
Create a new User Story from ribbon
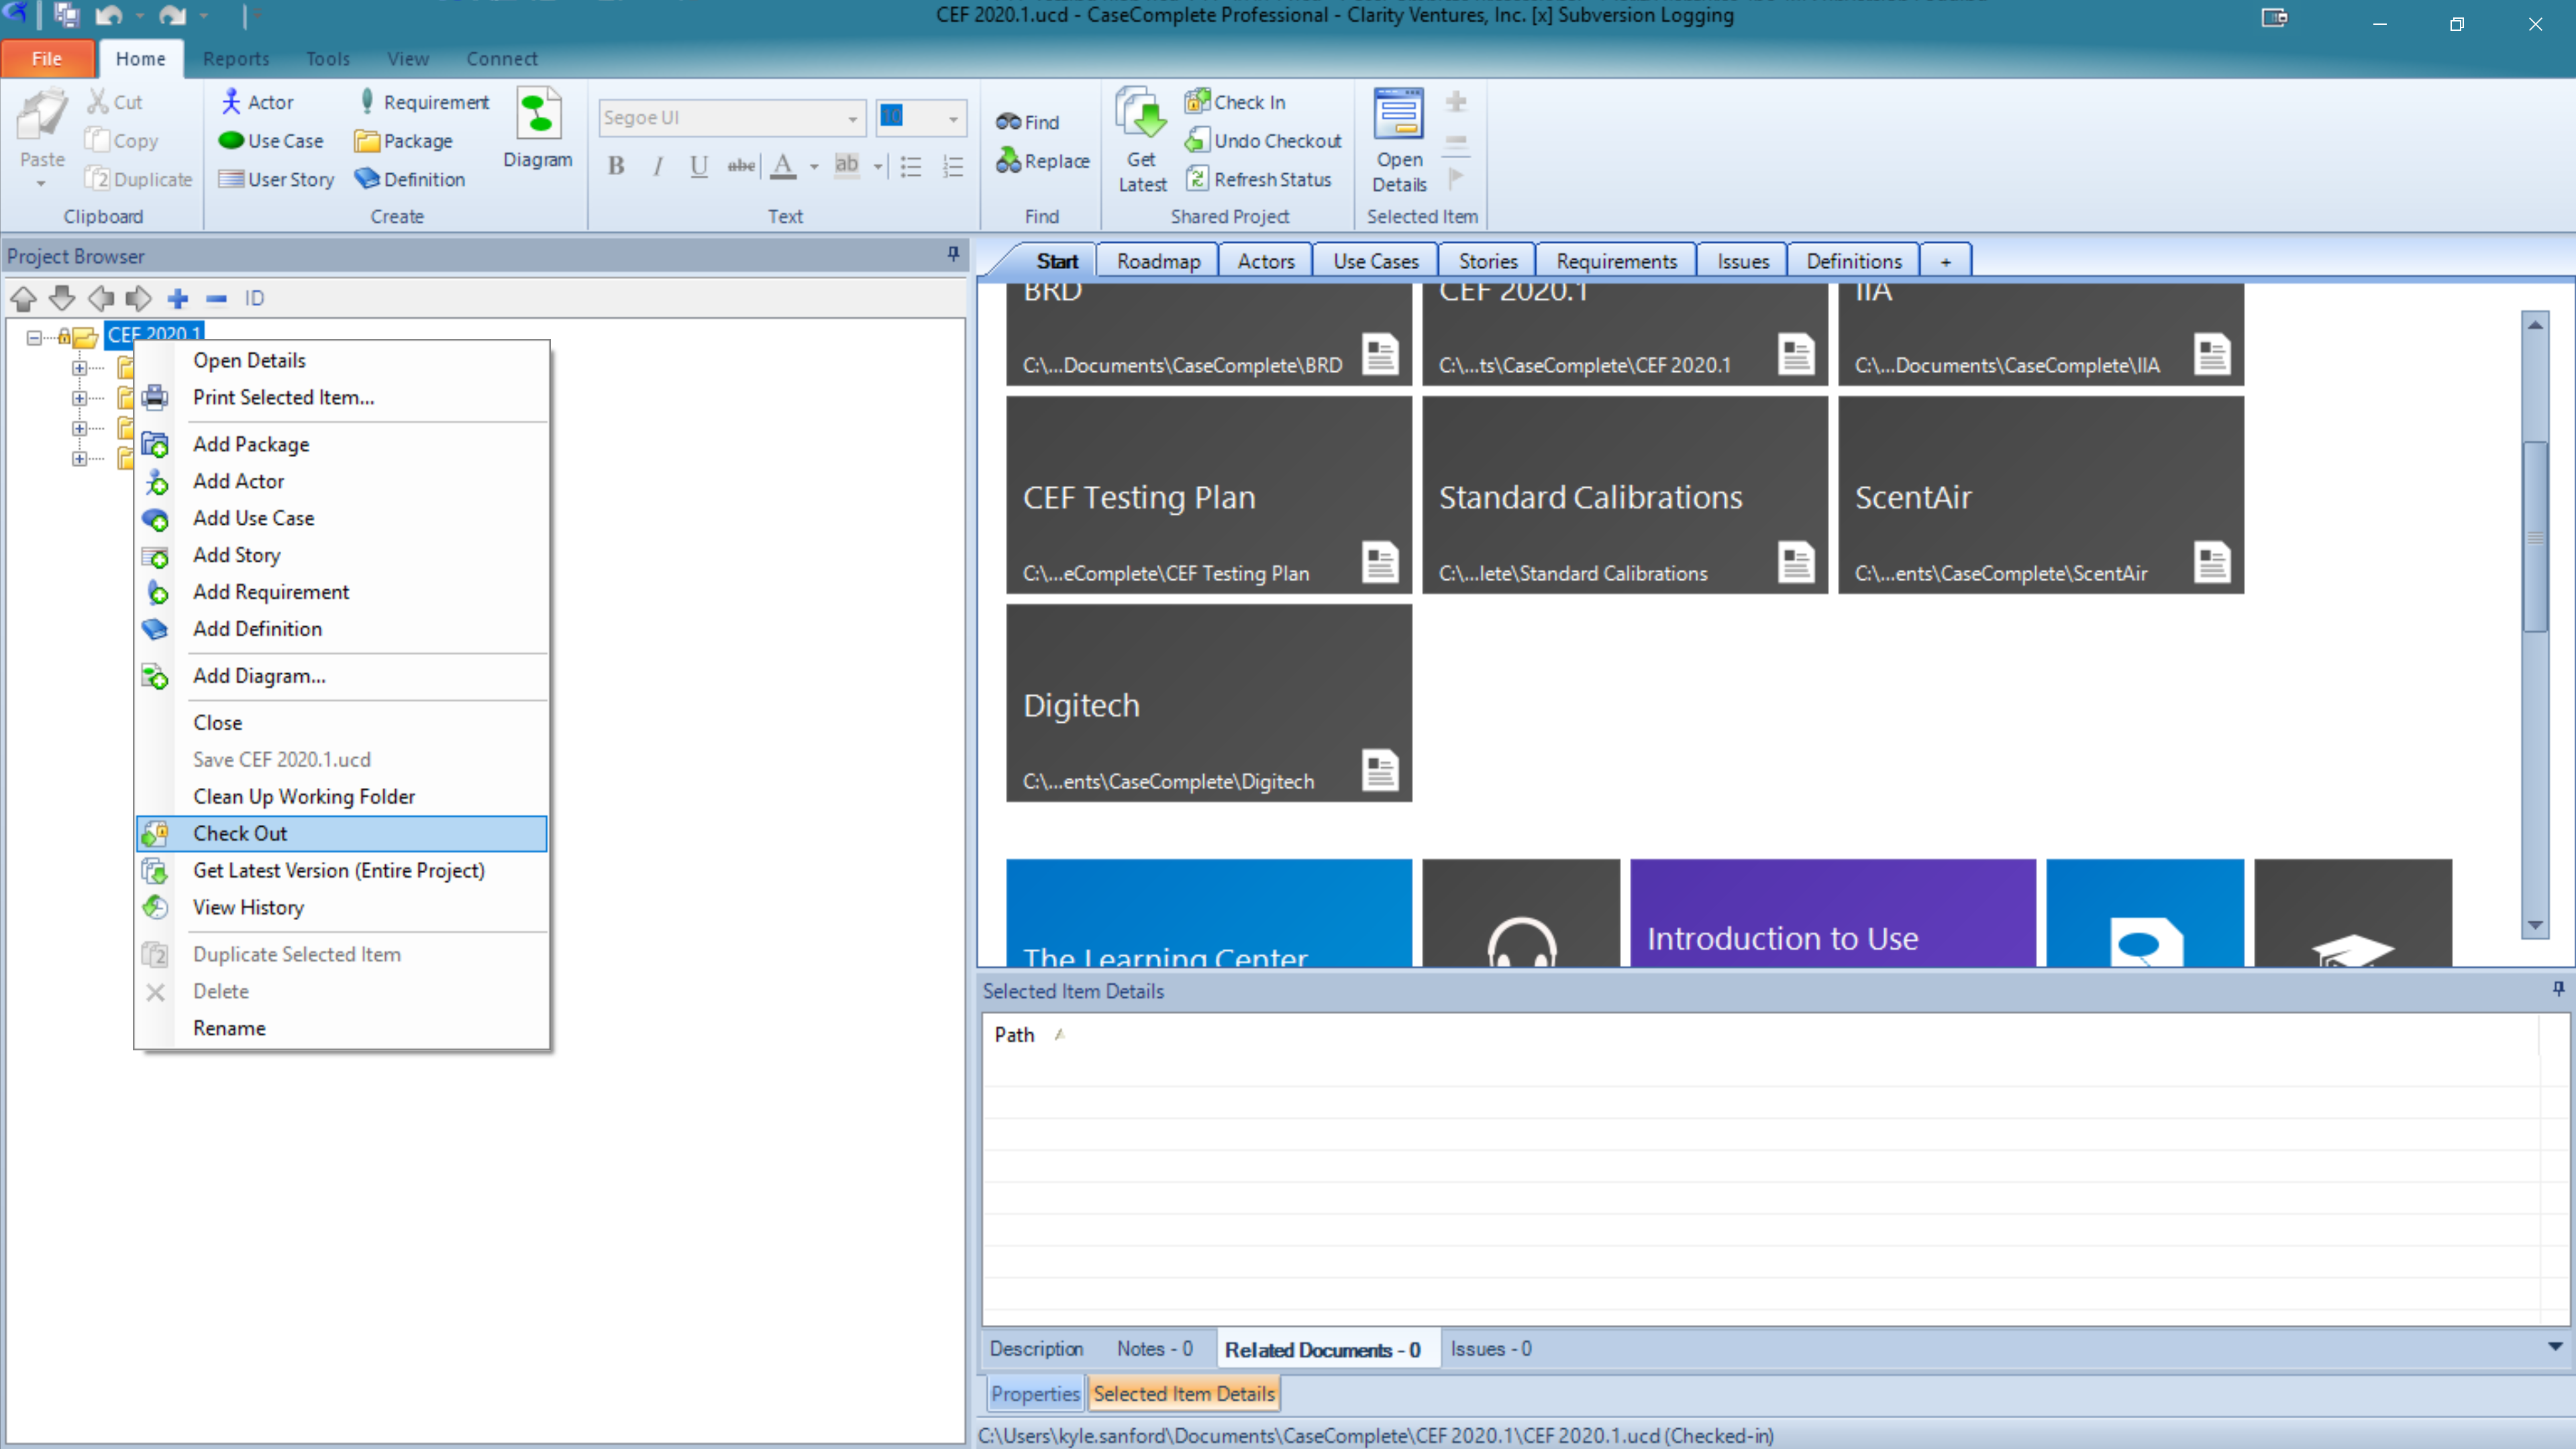(276, 179)
